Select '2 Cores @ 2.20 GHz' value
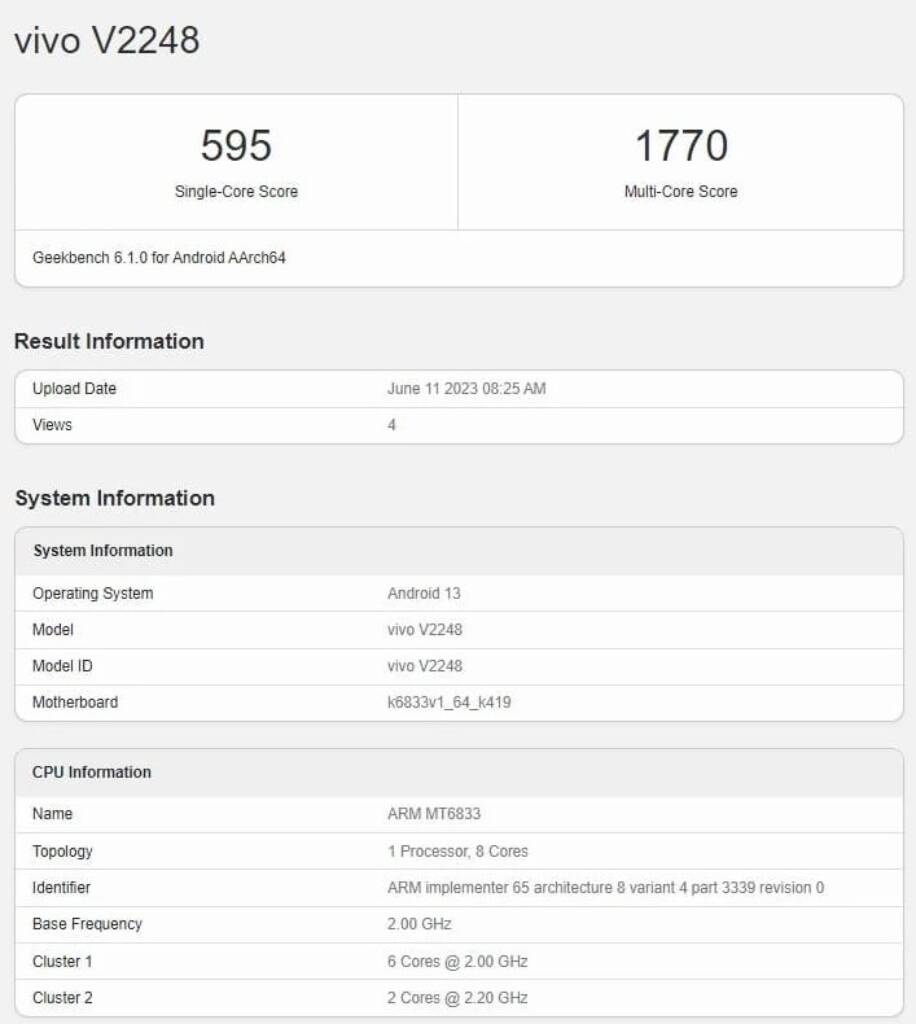The width and height of the screenshot is (916, 1024). (458, 998)
